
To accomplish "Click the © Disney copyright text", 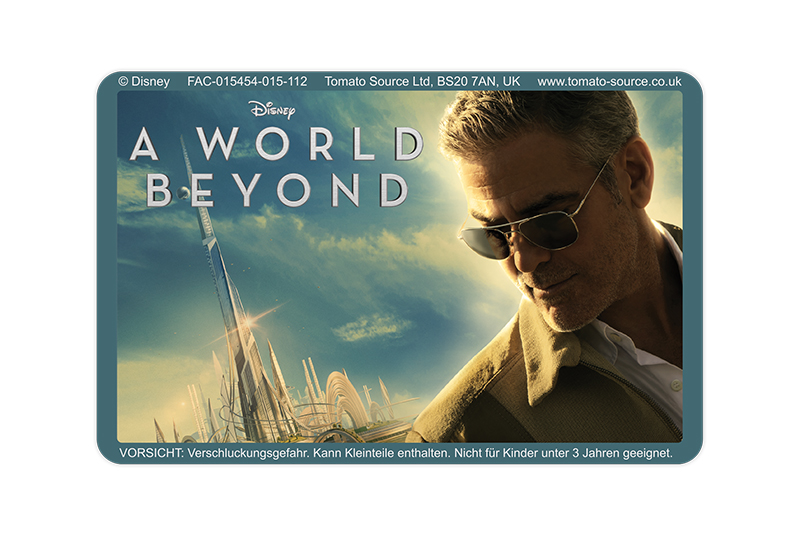I will (x=144, y=81).
